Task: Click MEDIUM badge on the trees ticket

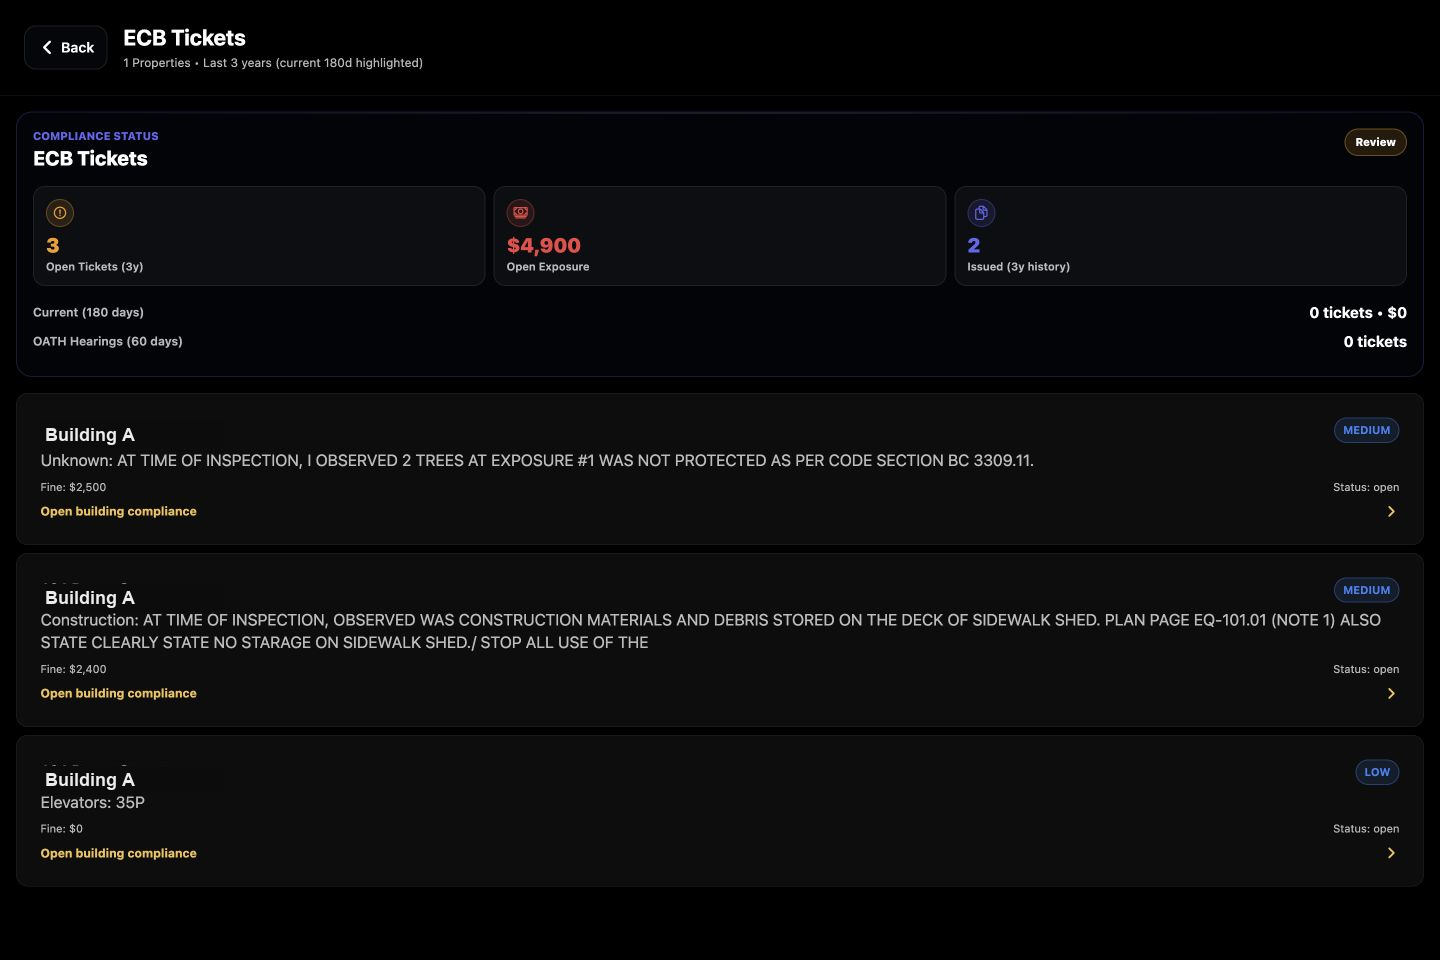Action: coord(1366,430)
